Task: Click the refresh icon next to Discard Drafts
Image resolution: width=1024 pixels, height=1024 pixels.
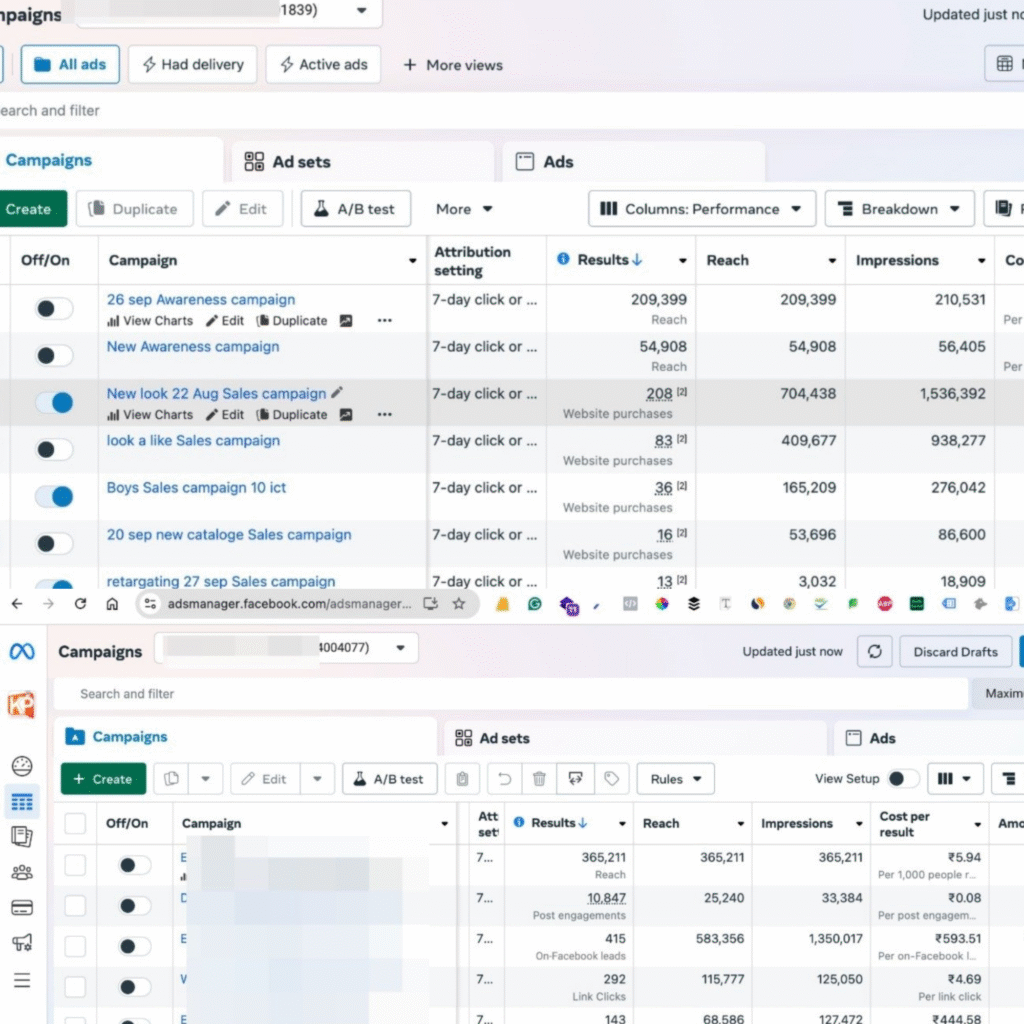Action: pos(874,651)
